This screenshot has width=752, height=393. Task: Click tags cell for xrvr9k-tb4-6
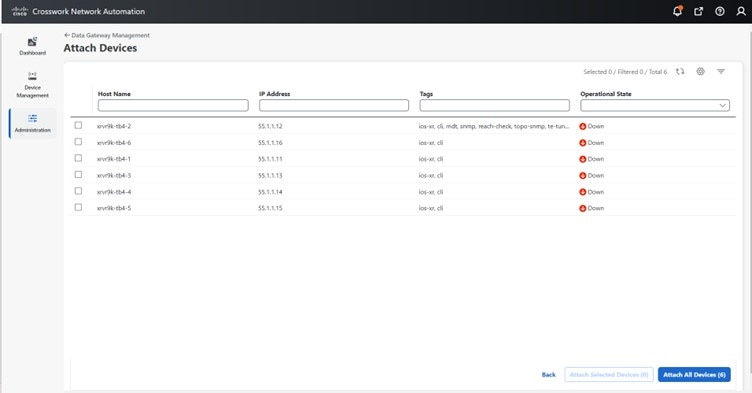pyautogui.click(x=431, y=143)
